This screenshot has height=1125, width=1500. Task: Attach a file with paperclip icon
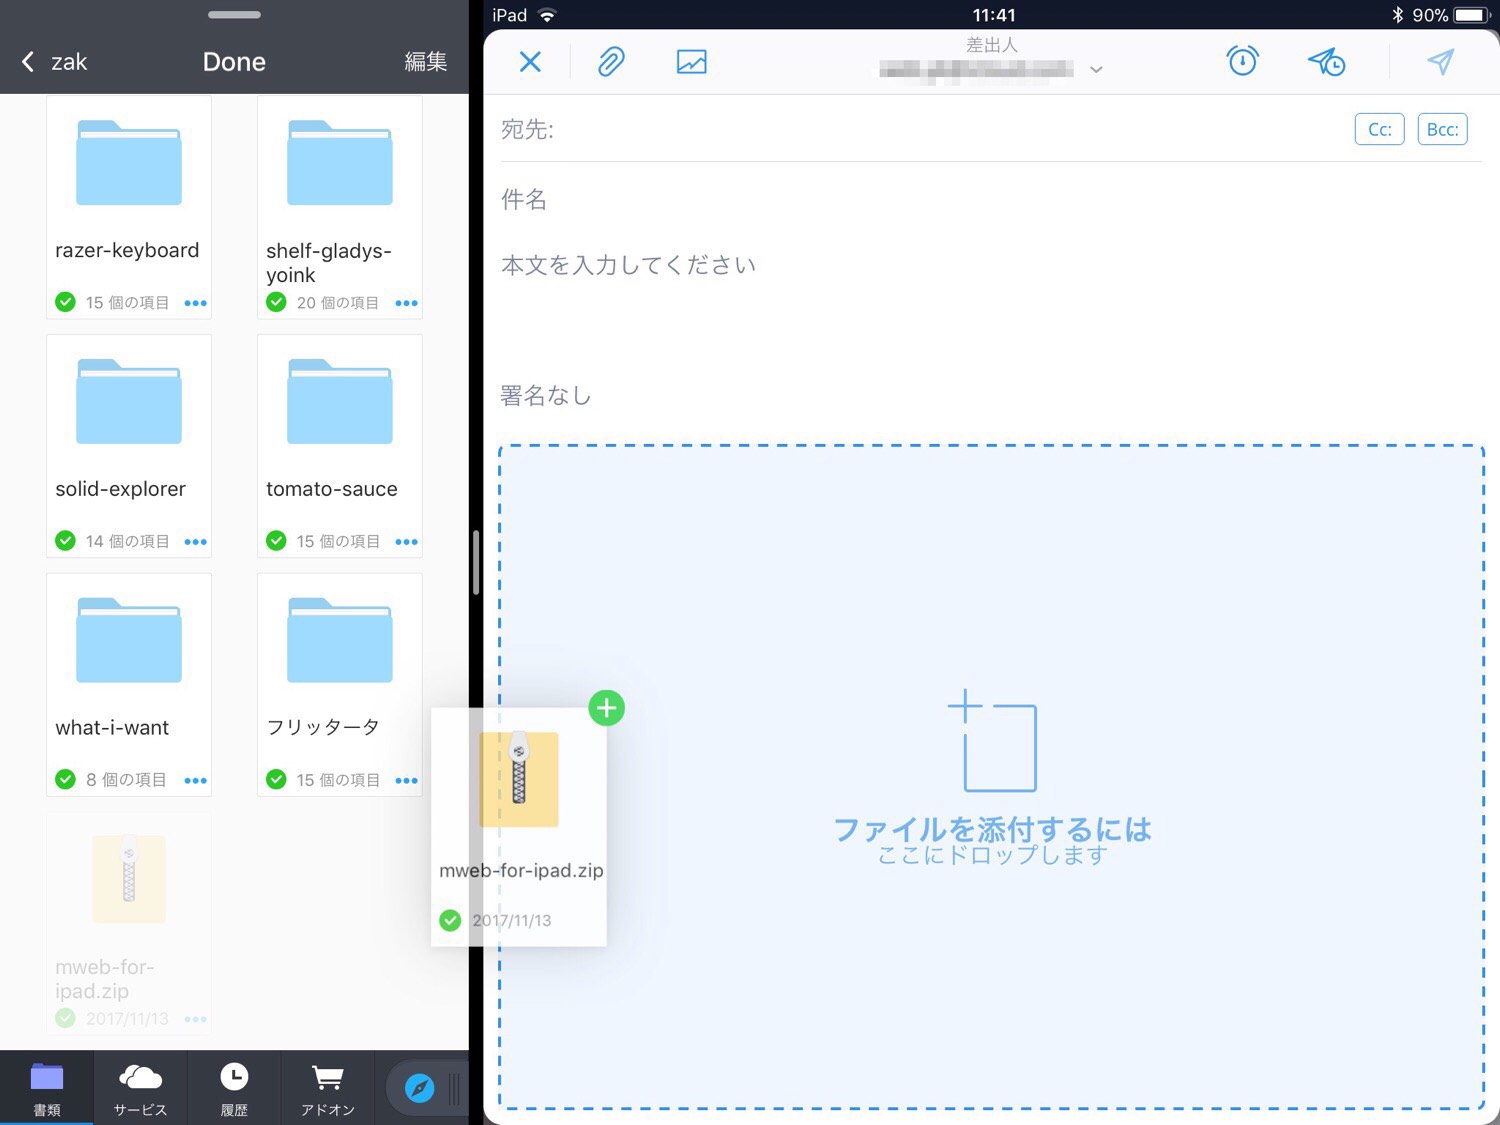click(611, 62)
